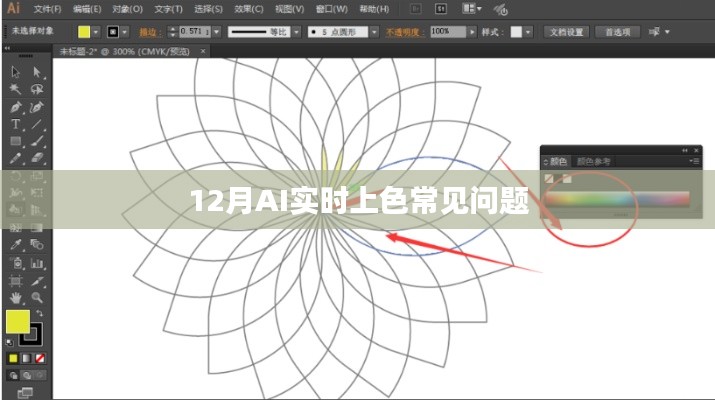
Task: Click the 首选项 button
Action: (616, 32)
